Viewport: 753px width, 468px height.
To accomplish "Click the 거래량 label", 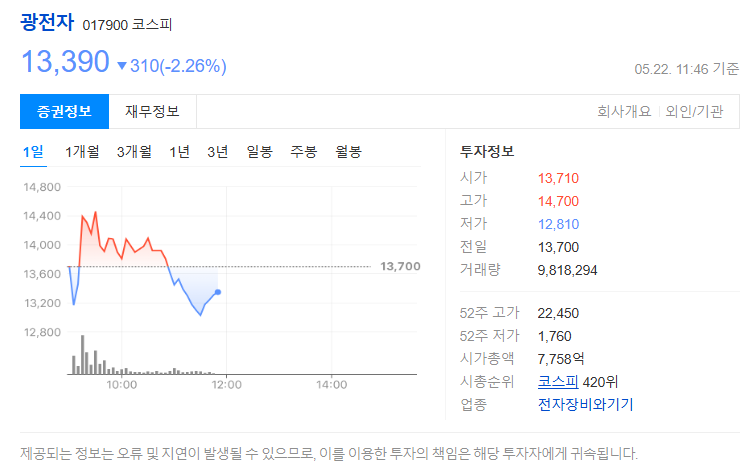I will [x=480, y=270].
